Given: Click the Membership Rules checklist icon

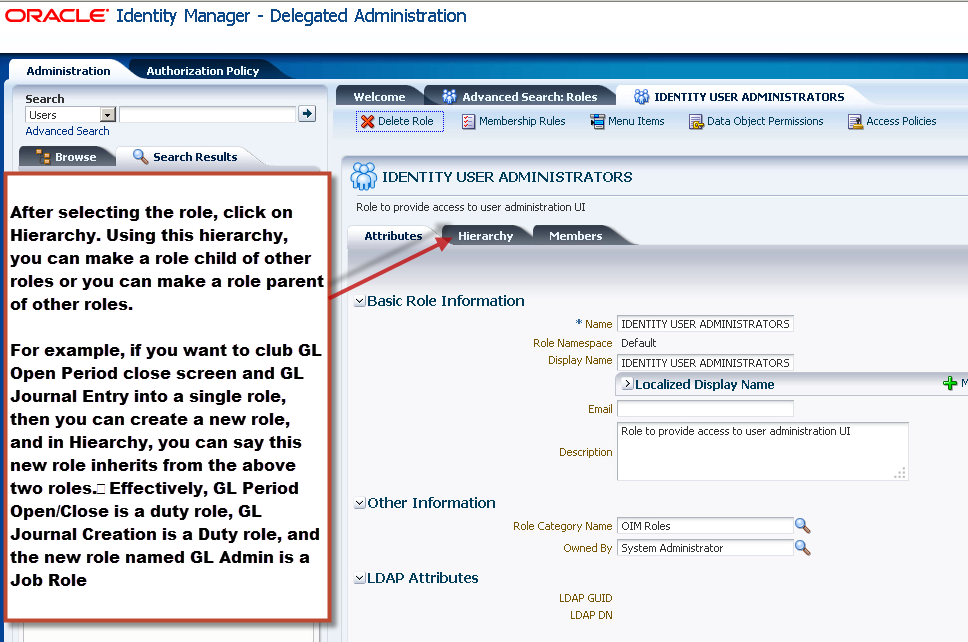Looking at the screenshot, I should point(469,122).
